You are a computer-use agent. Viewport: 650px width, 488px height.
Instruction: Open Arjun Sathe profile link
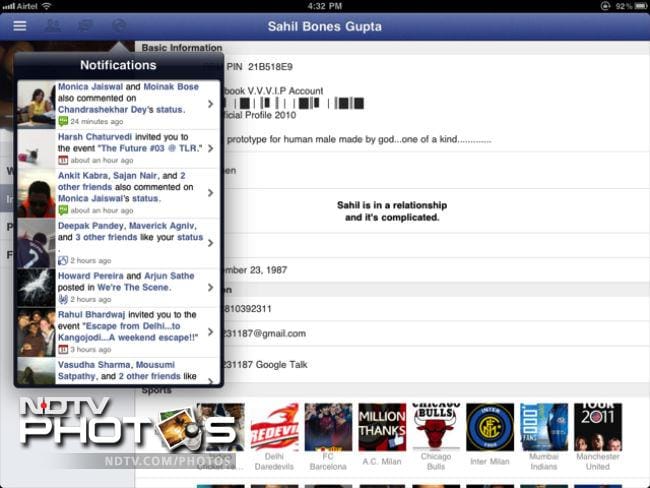169,276
